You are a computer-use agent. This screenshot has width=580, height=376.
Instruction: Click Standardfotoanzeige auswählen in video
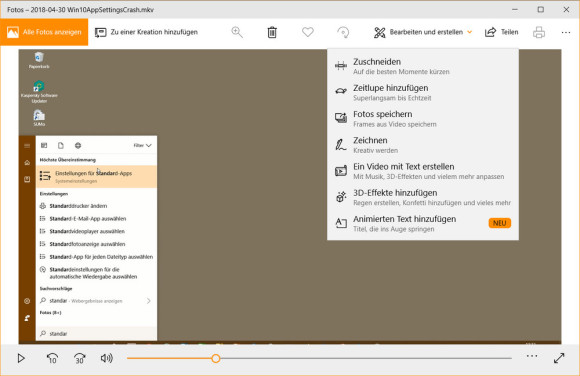click(x=97, y=244)
